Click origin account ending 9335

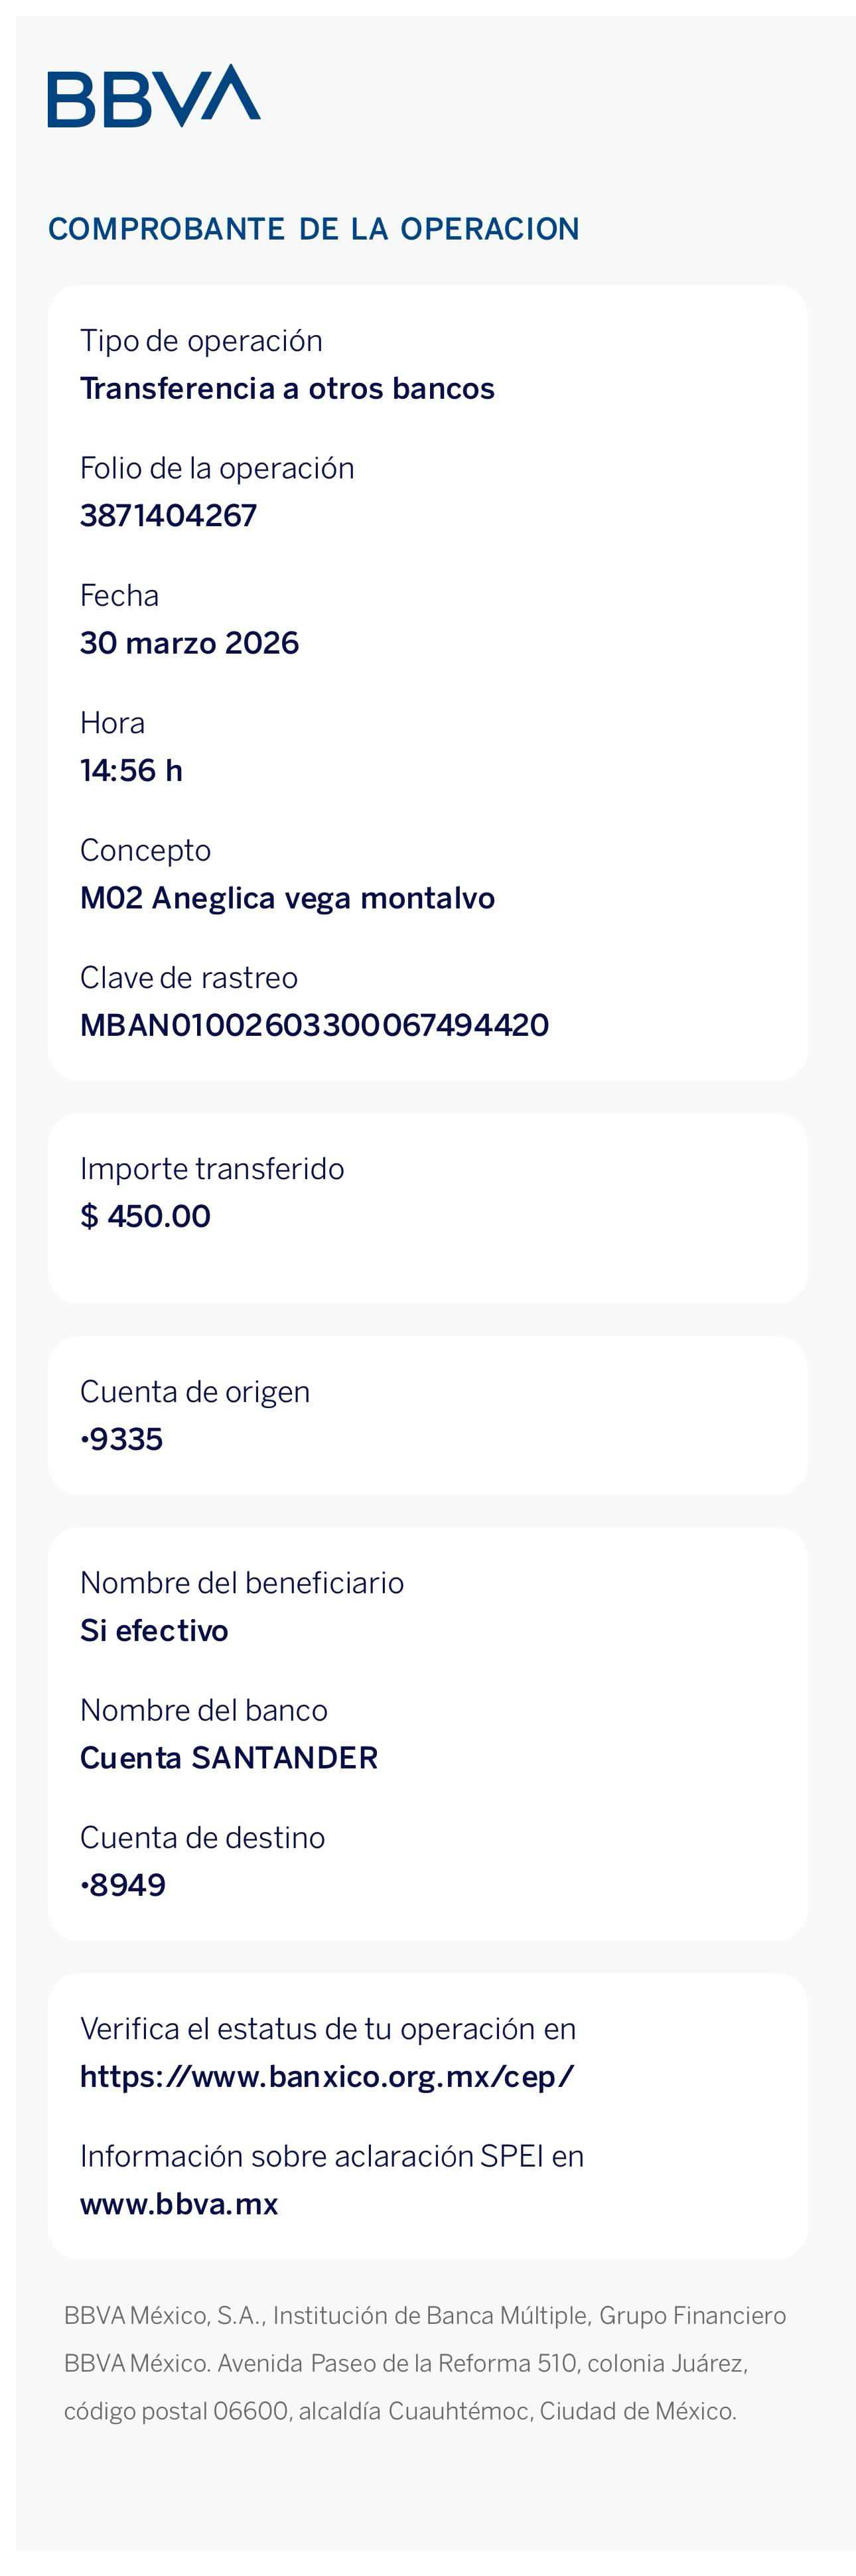click(x=121, y=1439)
